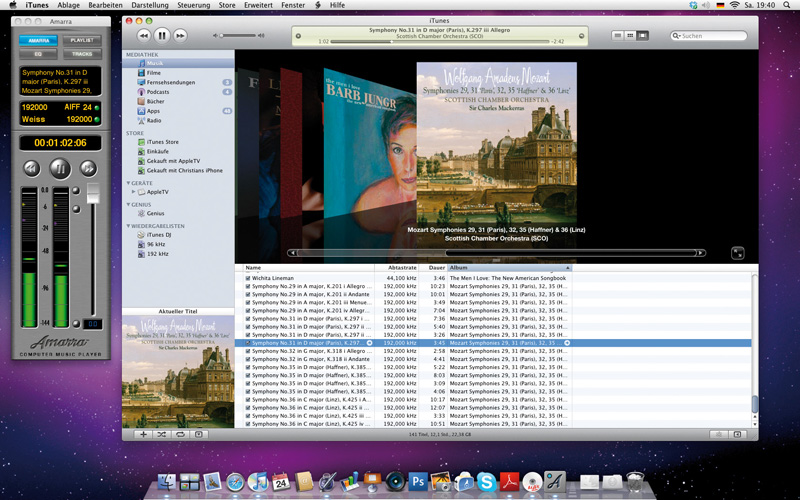Image resolution: width=800 pixels, height=500 pixels.
Task: Hide the artwork viewer panel button
Action: coord(199,434)
